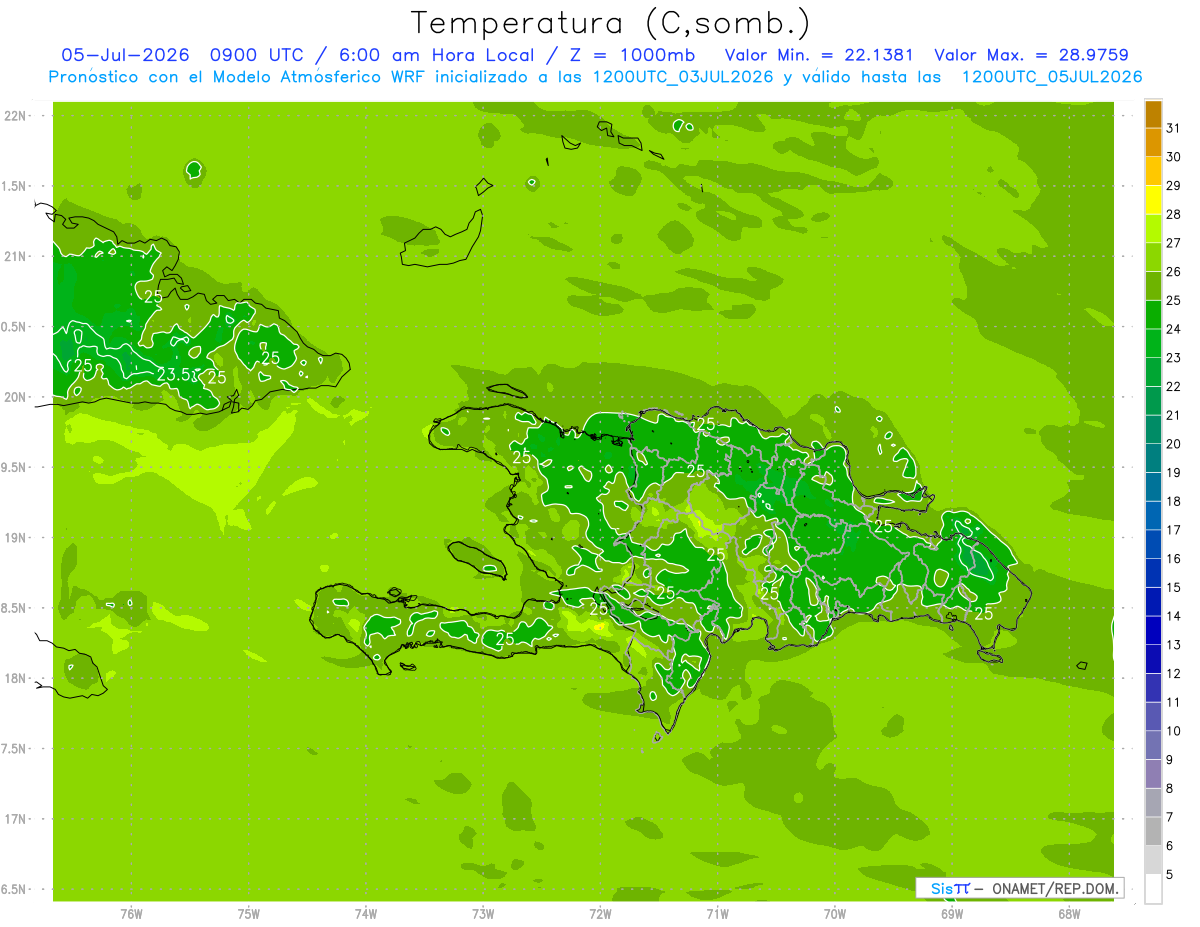Click the "70W" longitude axis label
Viewport: 1200px width, 927px height.
tap(835, 913)
